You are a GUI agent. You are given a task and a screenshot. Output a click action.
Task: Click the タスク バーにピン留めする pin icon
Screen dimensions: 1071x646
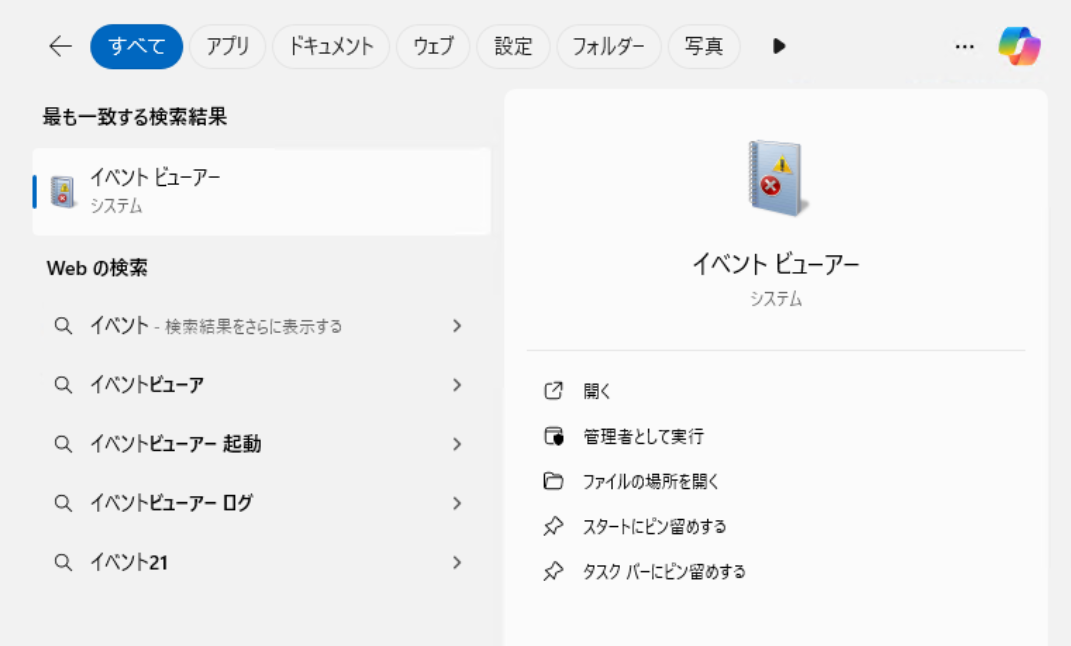pos(554,572)
